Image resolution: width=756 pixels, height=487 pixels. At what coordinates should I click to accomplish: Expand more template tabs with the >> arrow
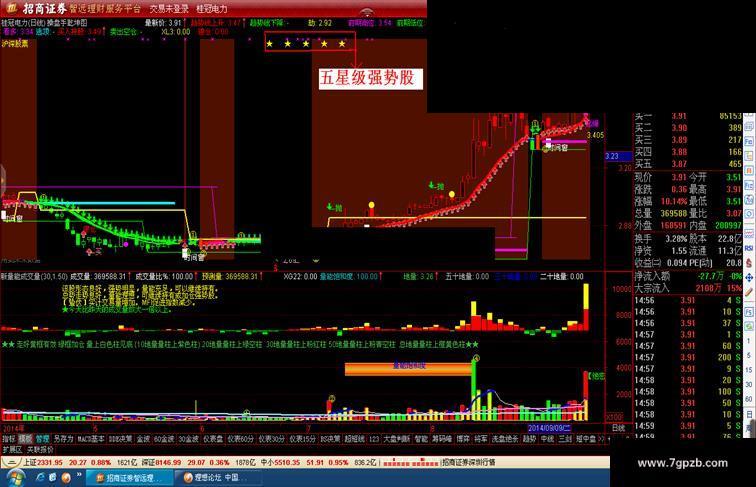[601, 439]
